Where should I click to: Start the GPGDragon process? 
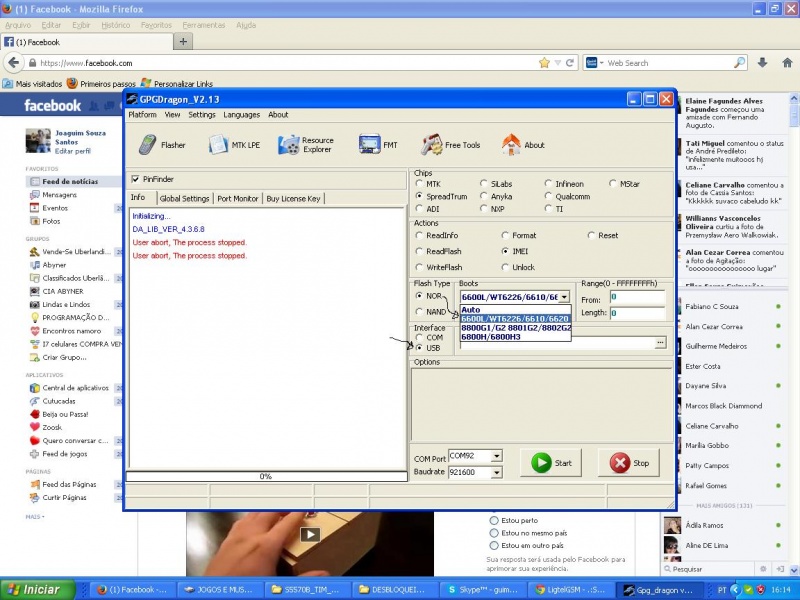tap(551, 463)
